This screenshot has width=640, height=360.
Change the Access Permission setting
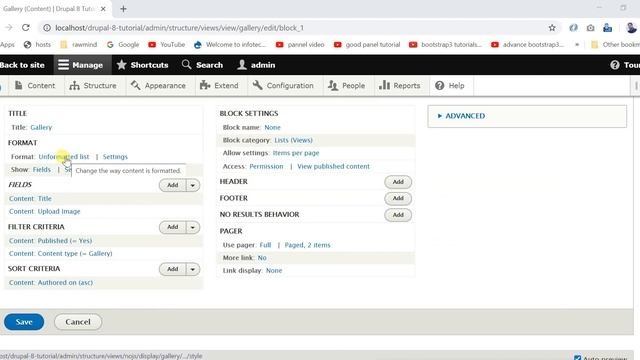pyautogui.click(x=266, y=167)
